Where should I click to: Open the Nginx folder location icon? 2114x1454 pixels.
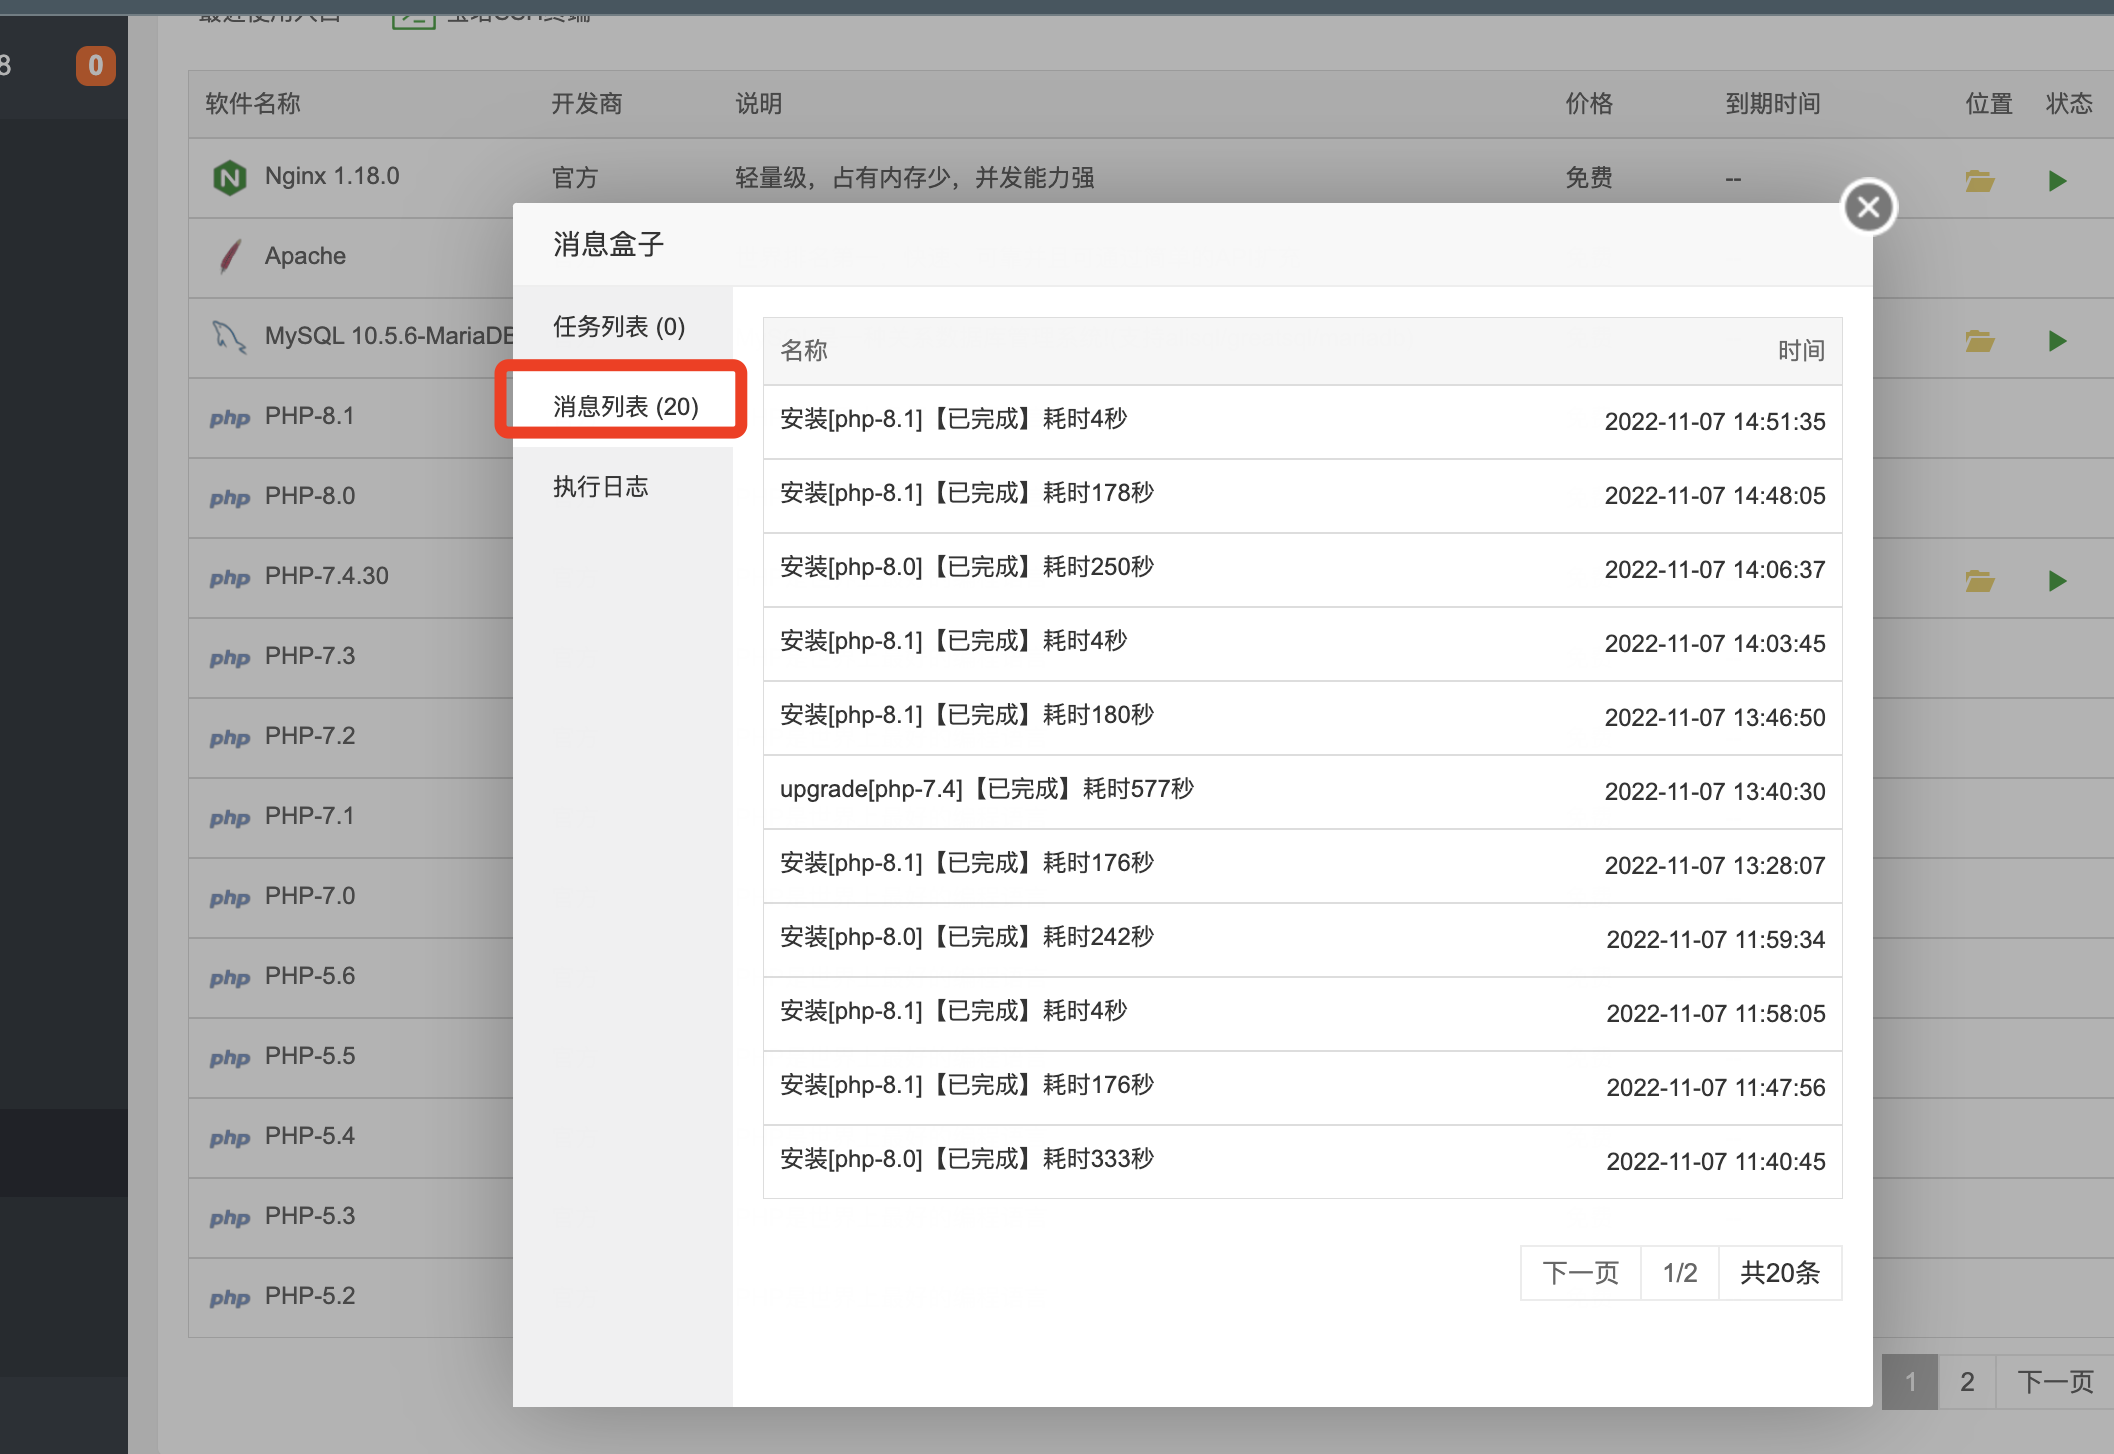coord(1979,180)
